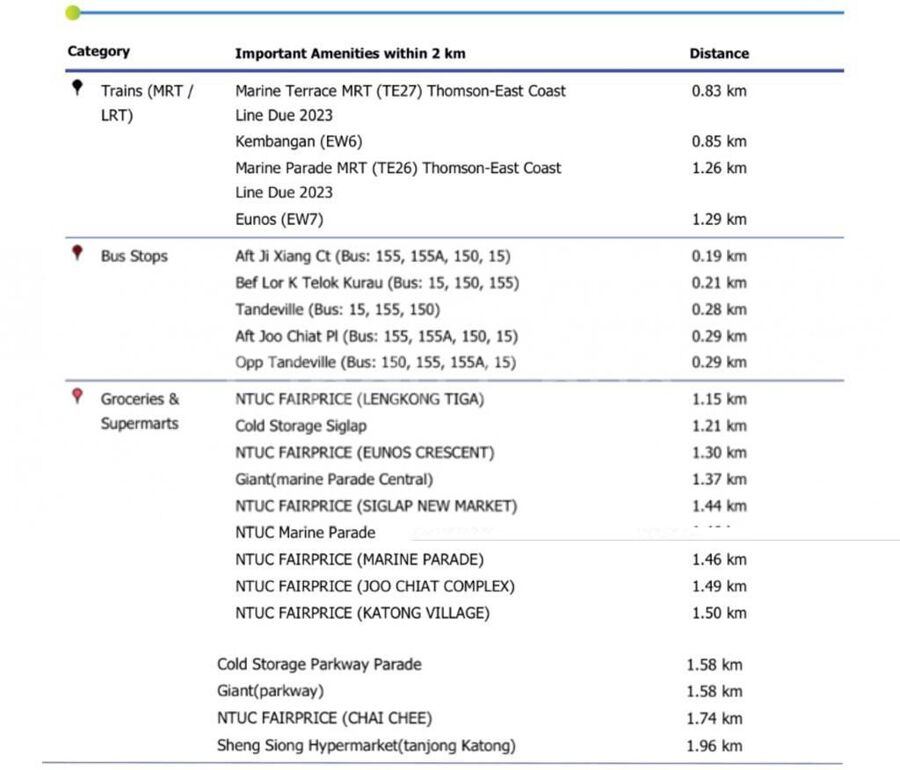The width and height of the screenshot is (900, 770).
Task: Click the black pin icon beside Trains
Action: (77, 89)
